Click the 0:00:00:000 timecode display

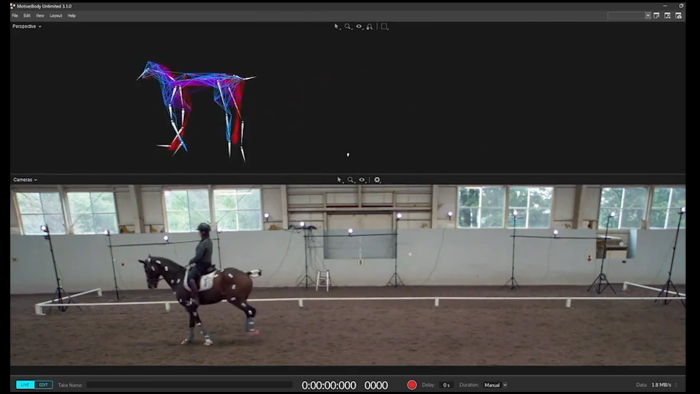click(329, 385)
